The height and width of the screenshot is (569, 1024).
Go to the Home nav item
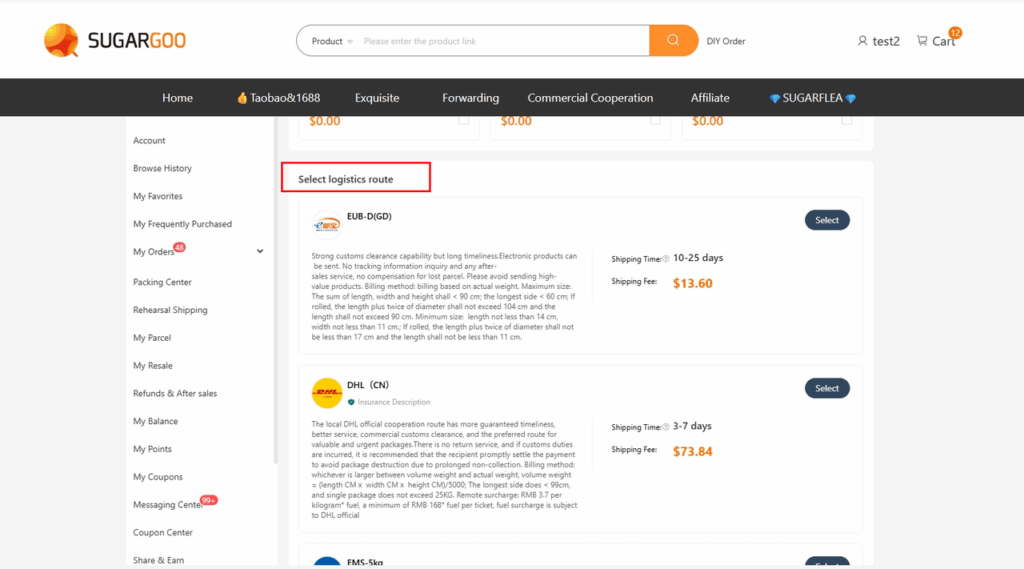[x=178, y=98]
